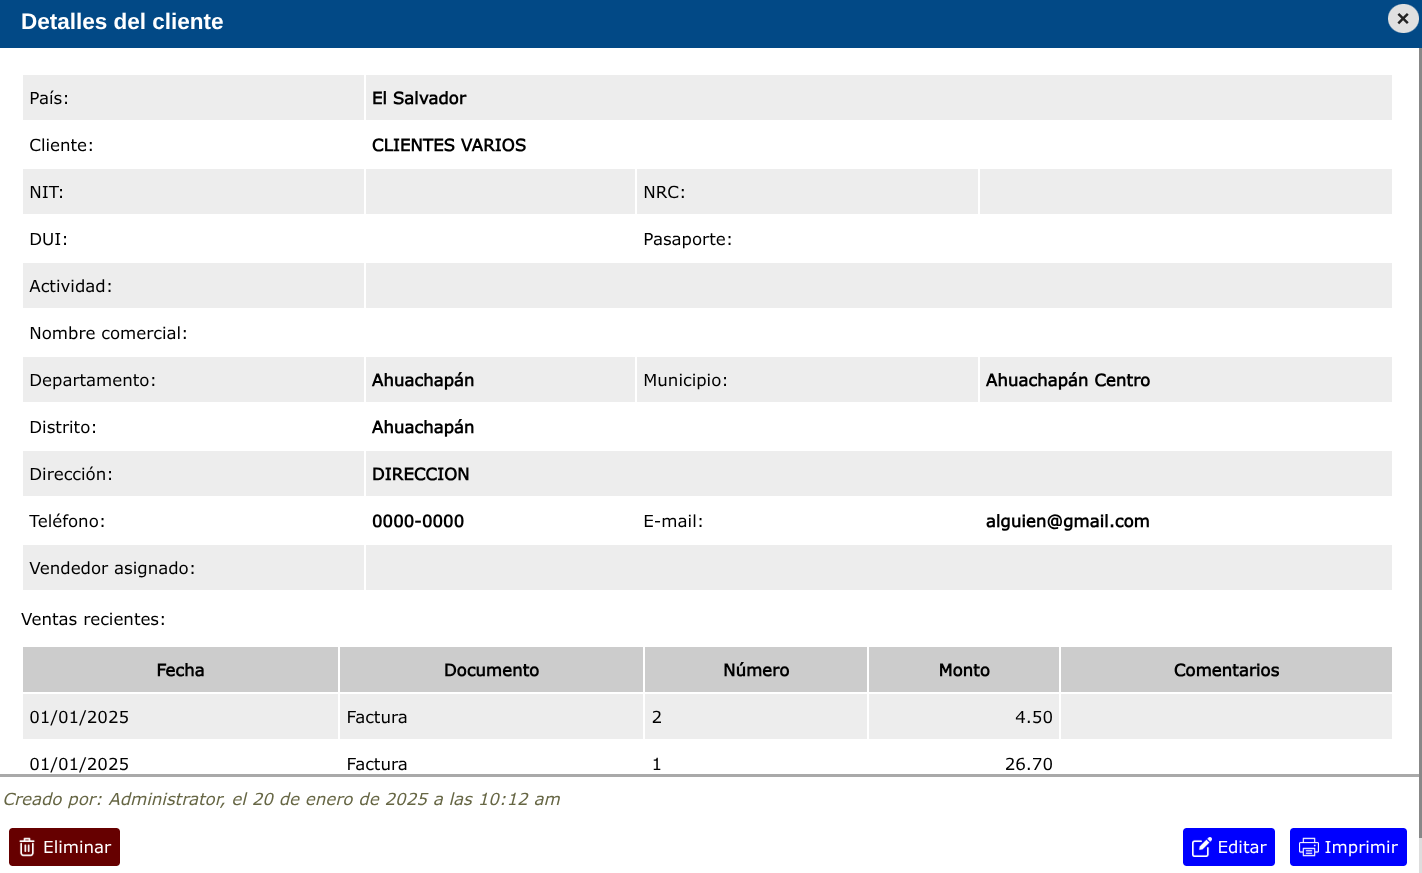This screenshot has width=1422, height=873.
Task: Click the E-mail label
Action: click(x=673, y=521)
